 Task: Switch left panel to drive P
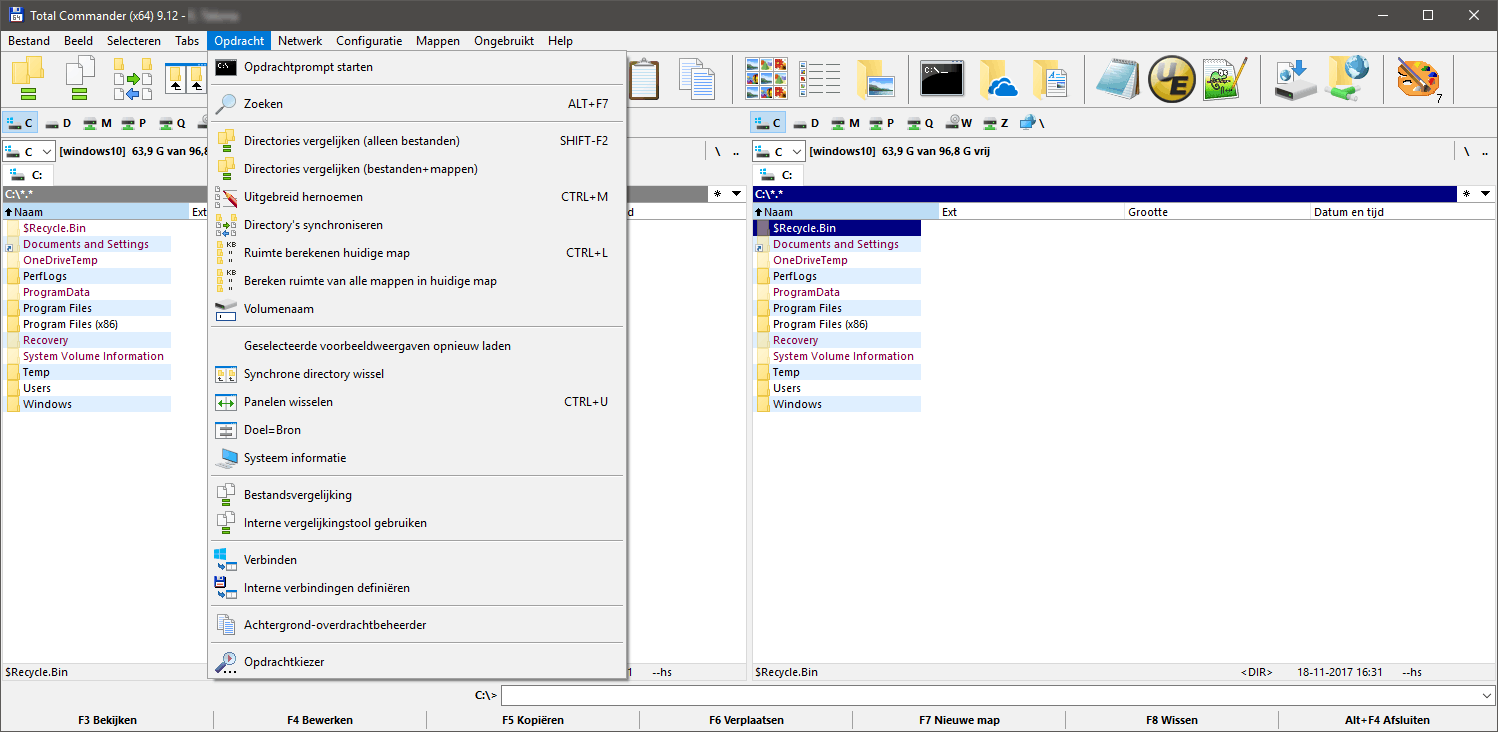[x=134, y=123]
